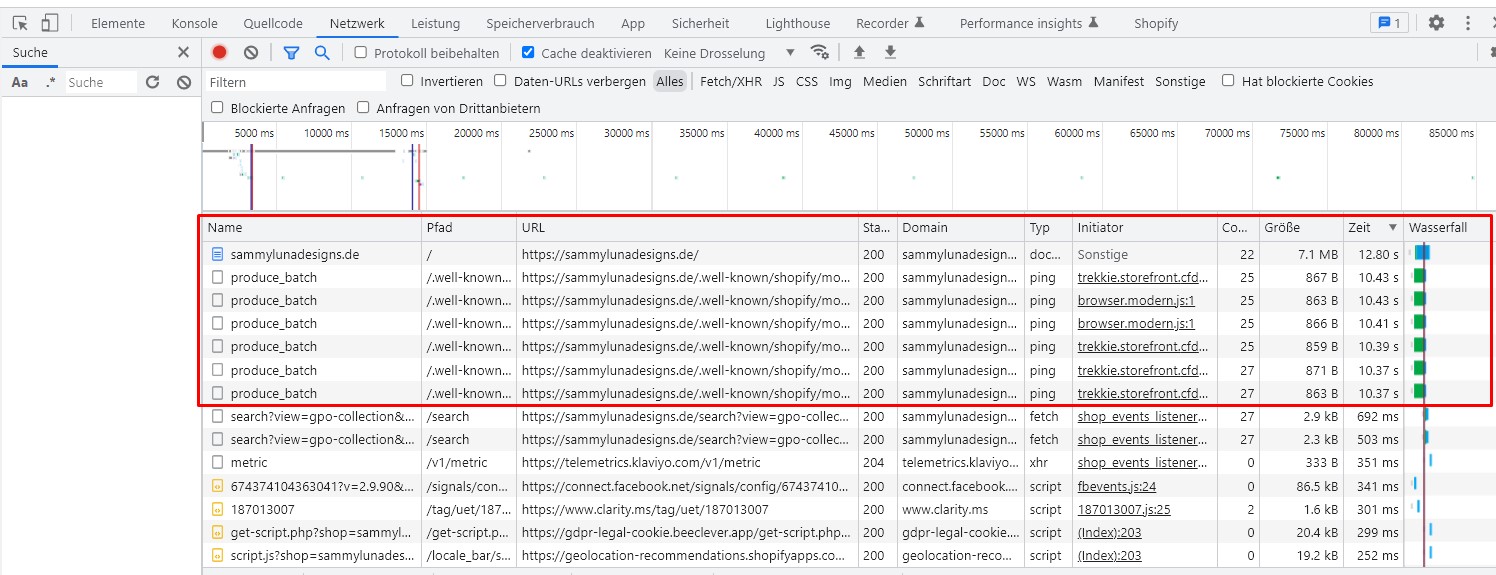Click the telemetrics.klaviyo domain cell
Image resolution: width=1496 pixels, height=575 pixels.
[x=961, y=462]
